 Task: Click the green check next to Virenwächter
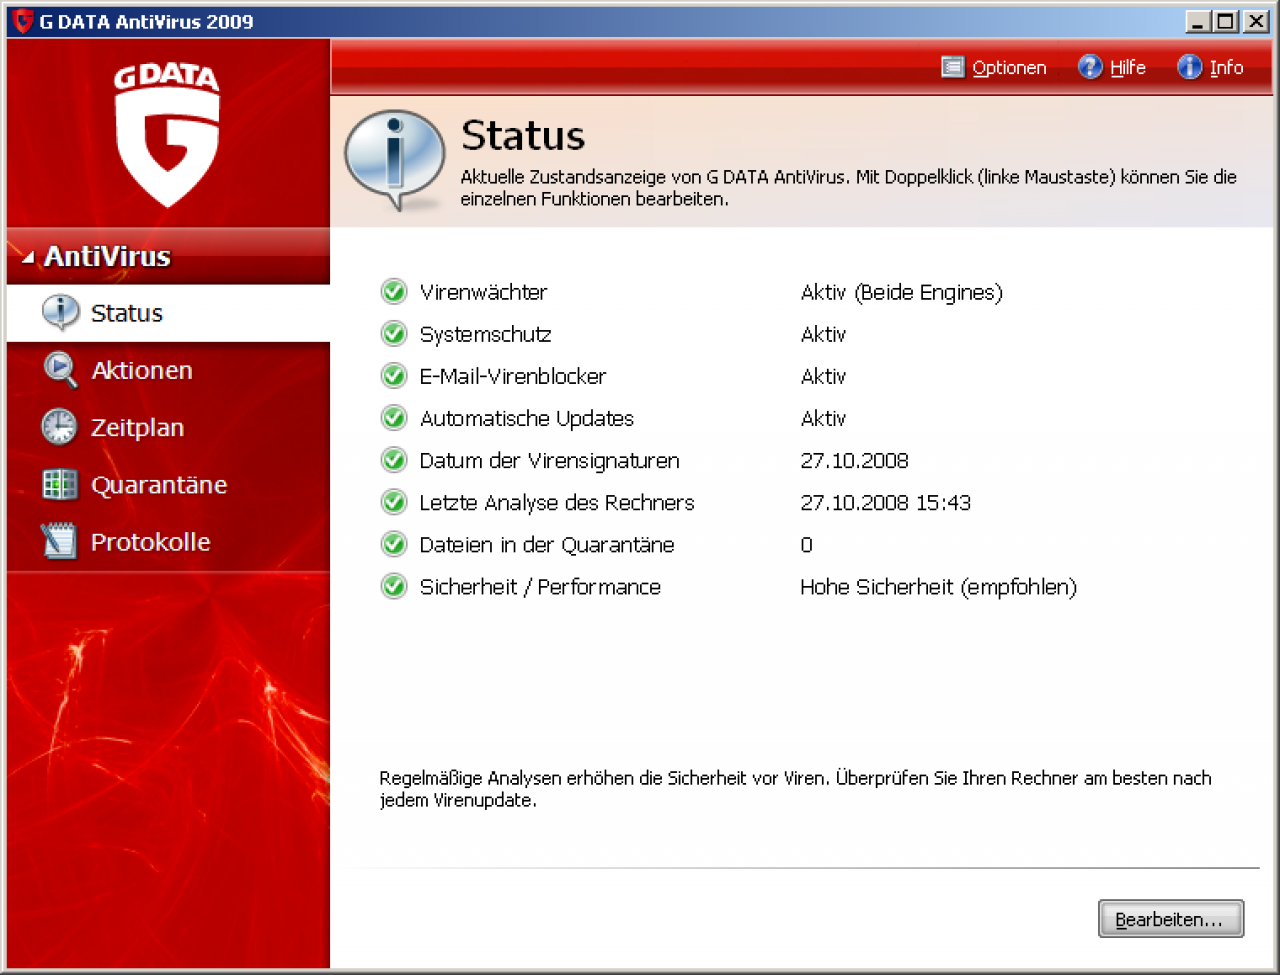pyautogui.click(x=394, y=292)
